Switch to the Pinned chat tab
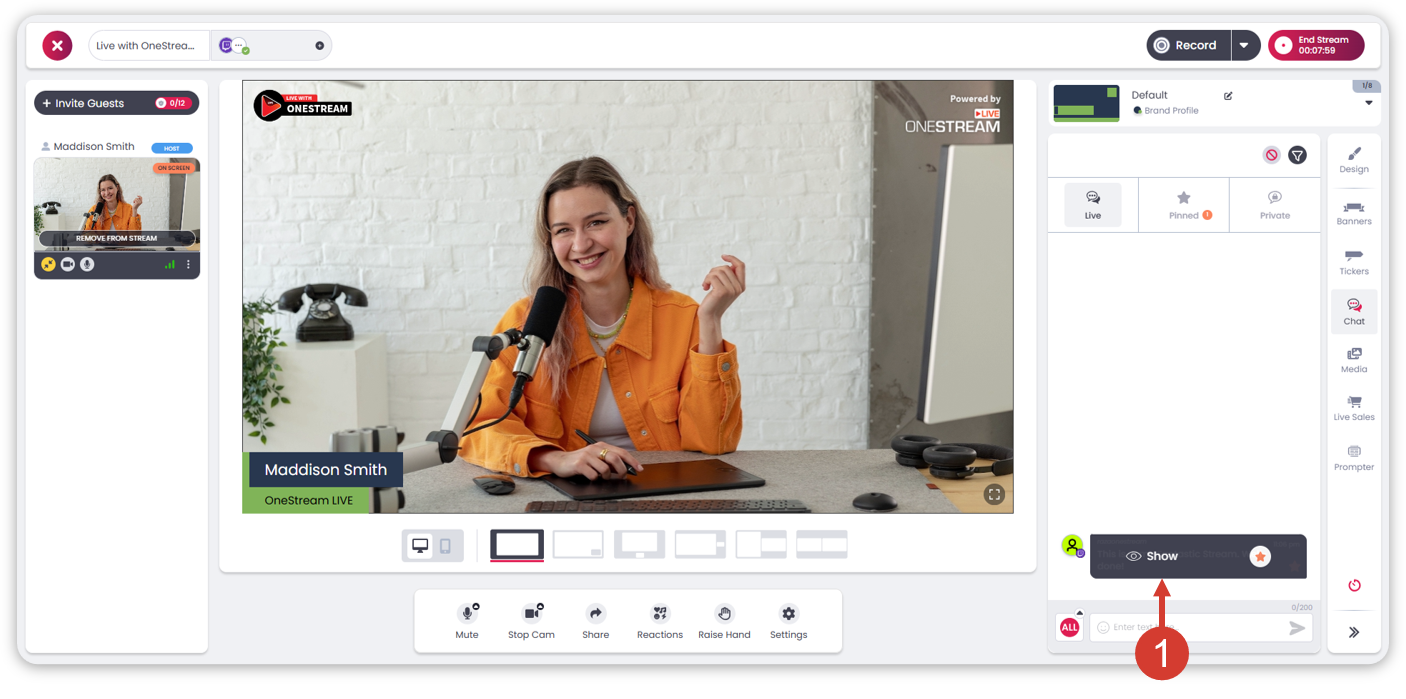 pos(1184,205)
